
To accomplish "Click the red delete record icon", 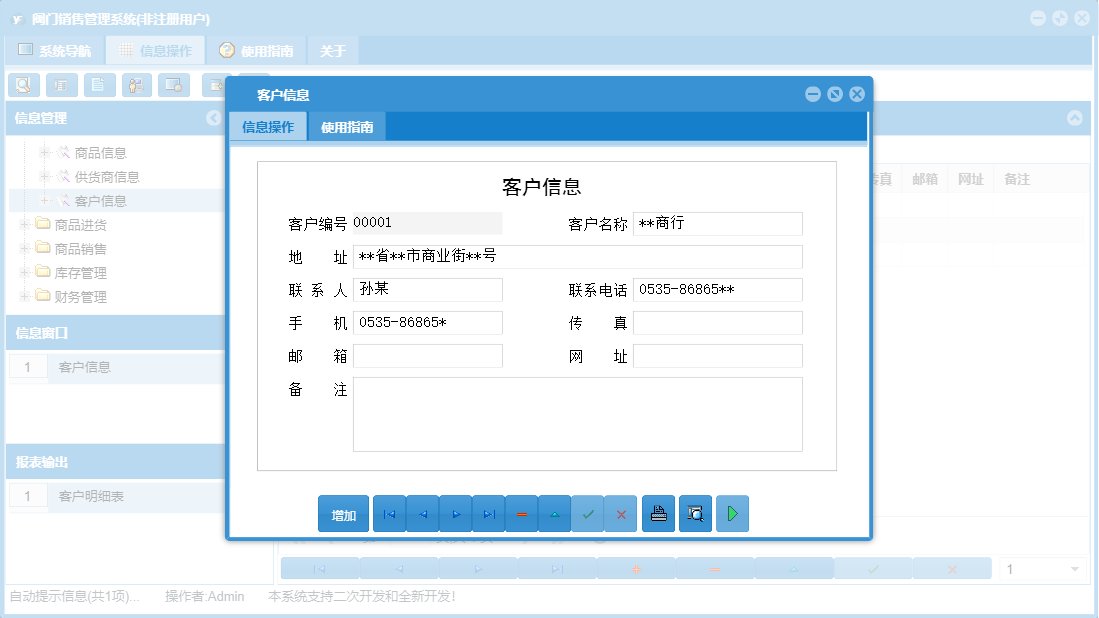I will (522, 513).
